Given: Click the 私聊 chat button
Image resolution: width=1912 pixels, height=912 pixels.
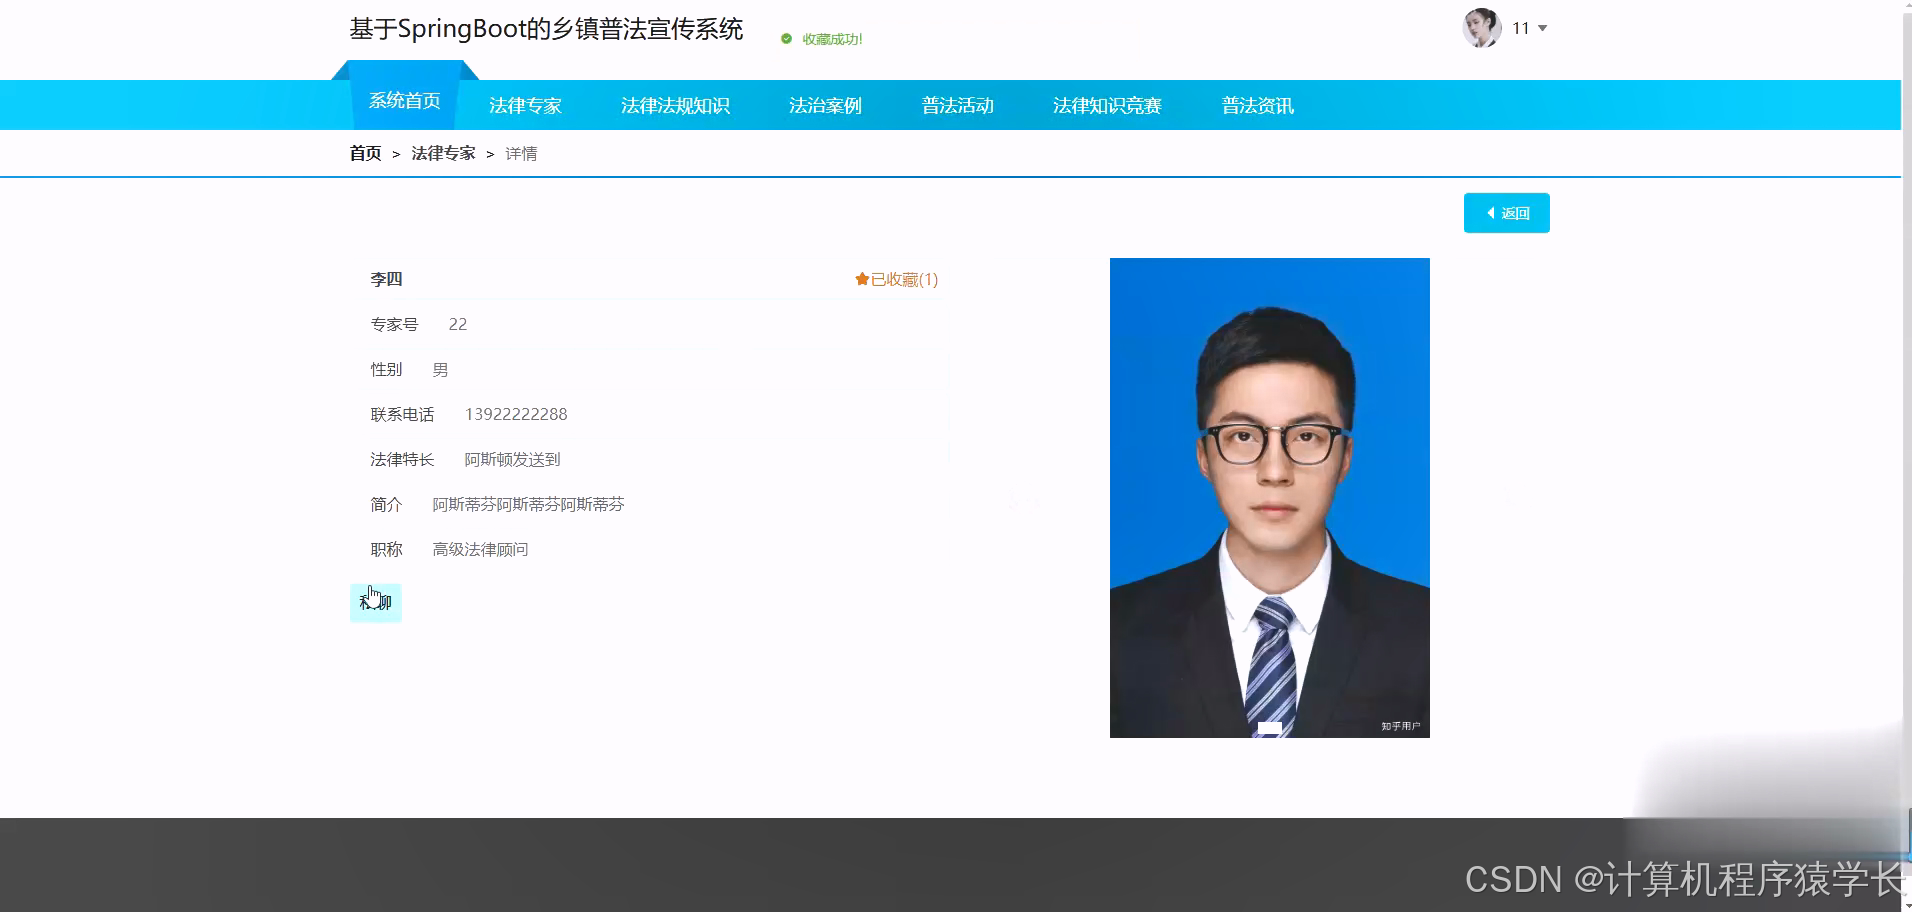Looking at the screenshot, I should pos(375,602).
